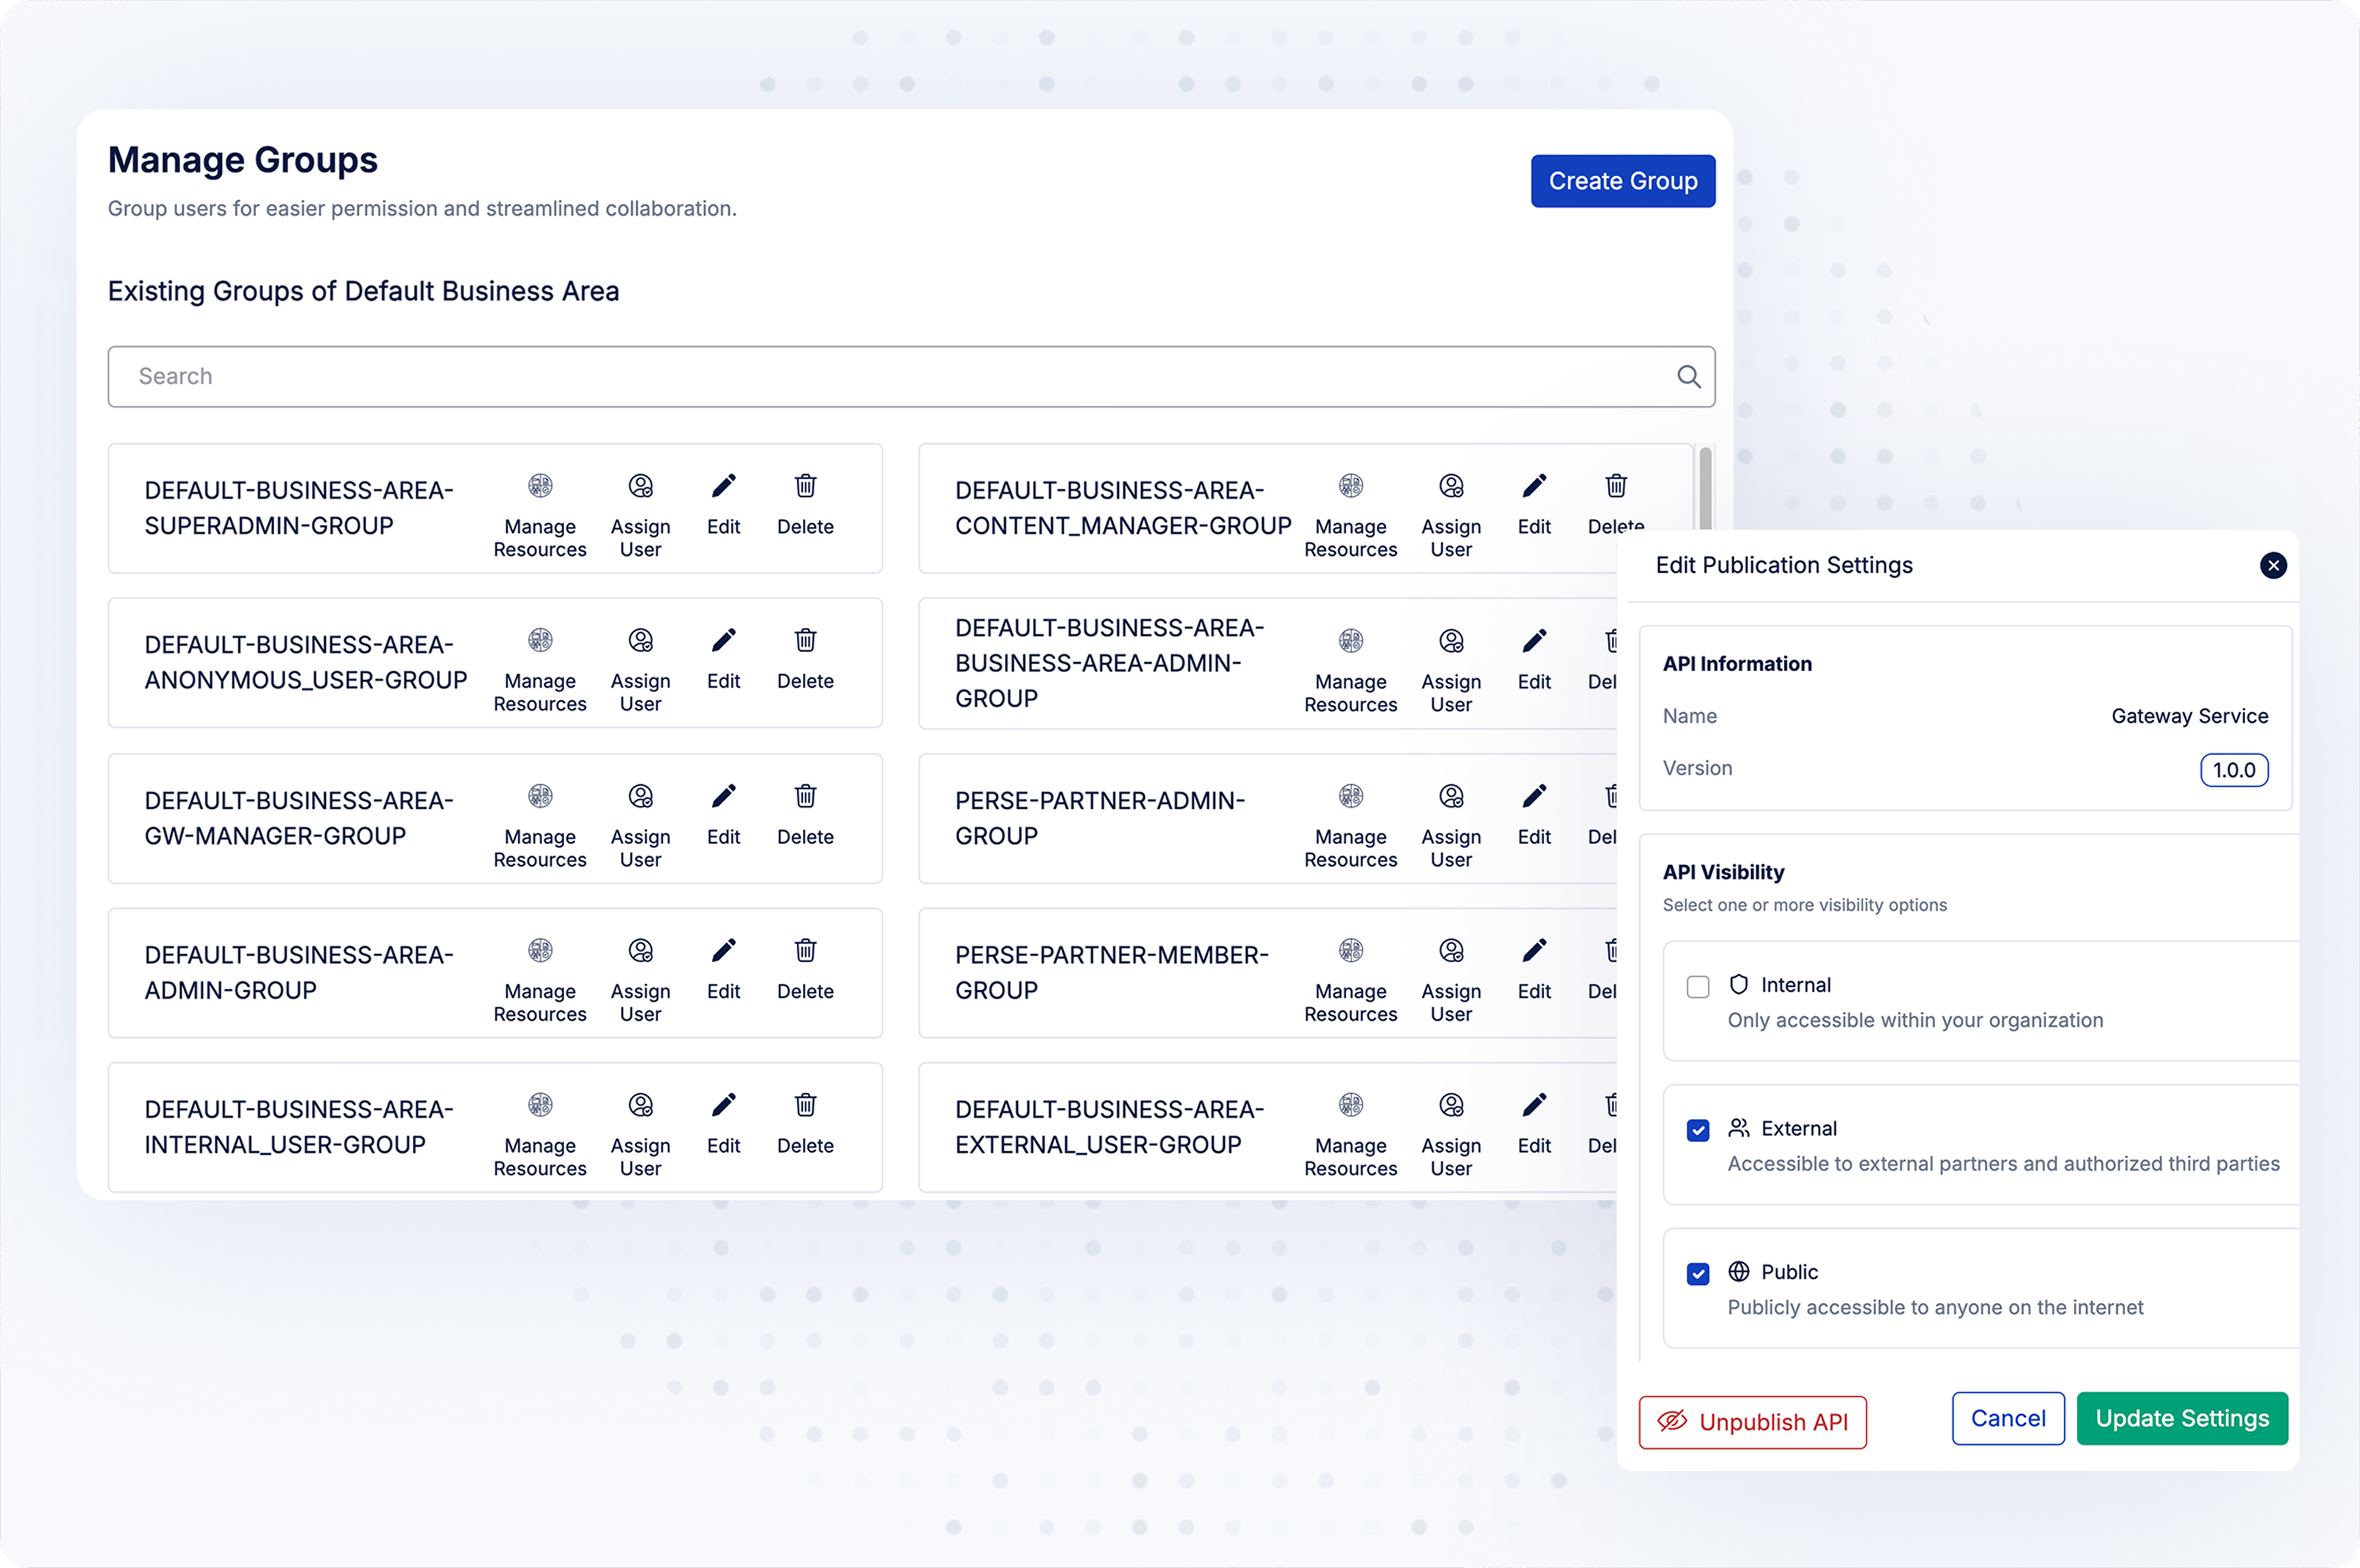Delete the INTERNAL_USER-GROUP entry
Viewport: 2360px width, 1568px height.
coord(805,1106)
